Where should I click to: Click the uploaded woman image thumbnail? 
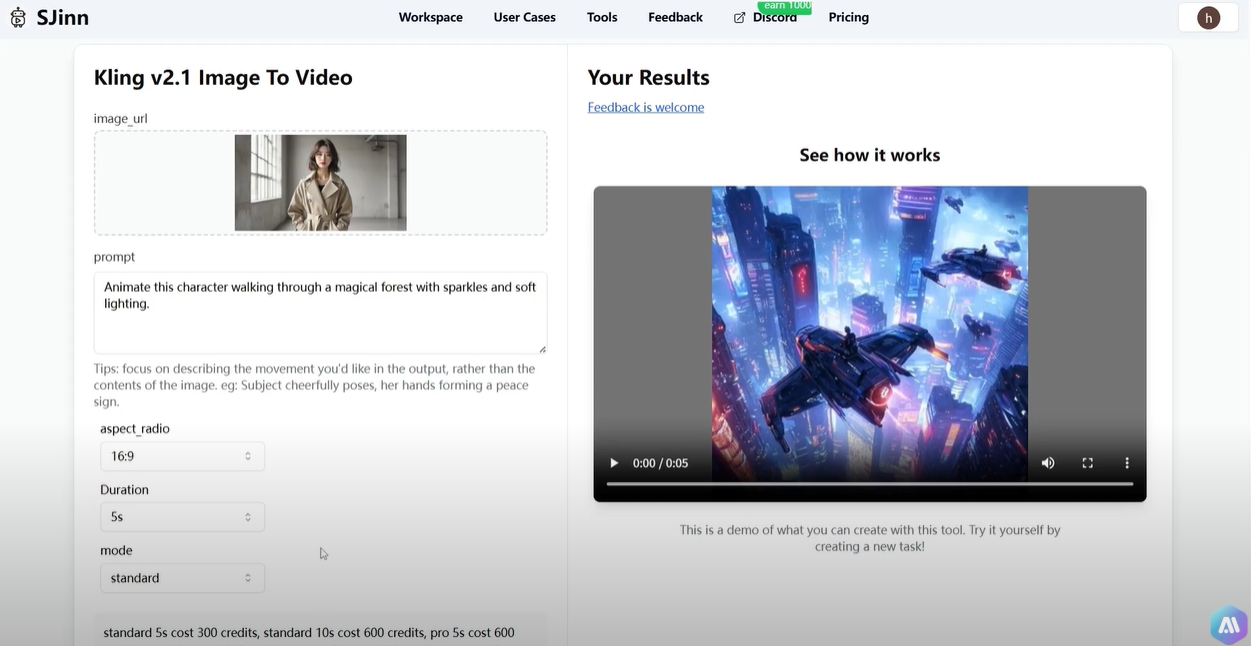[320, 183]
